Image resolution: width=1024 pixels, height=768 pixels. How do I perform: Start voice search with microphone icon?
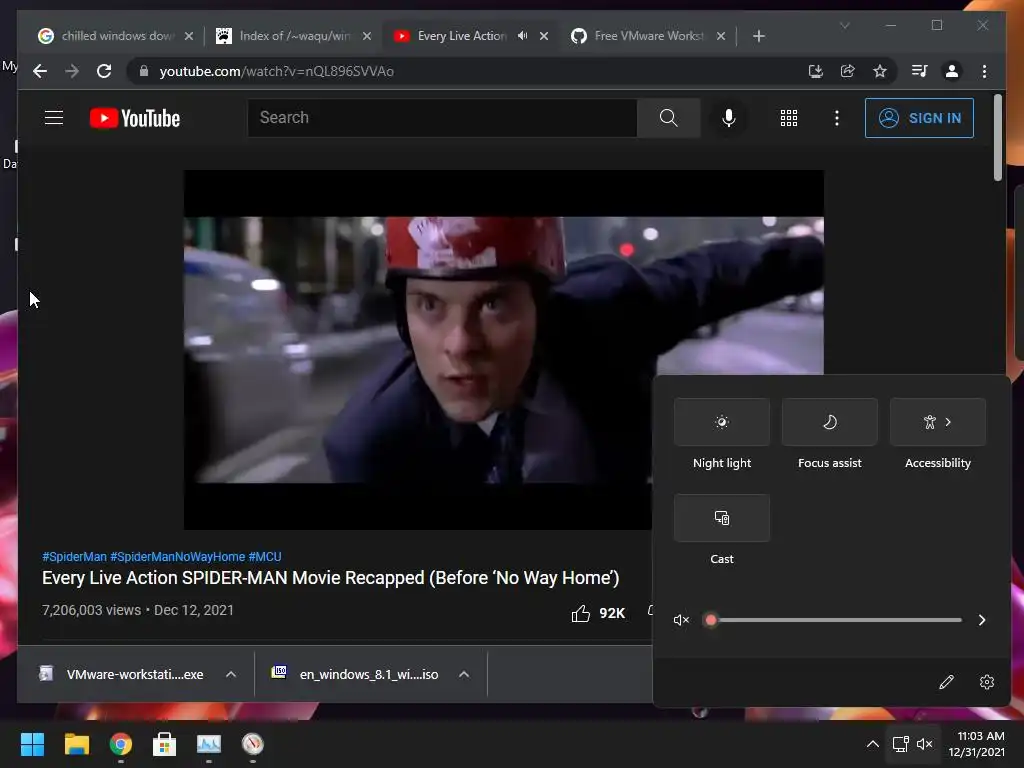tap(729, 118)
